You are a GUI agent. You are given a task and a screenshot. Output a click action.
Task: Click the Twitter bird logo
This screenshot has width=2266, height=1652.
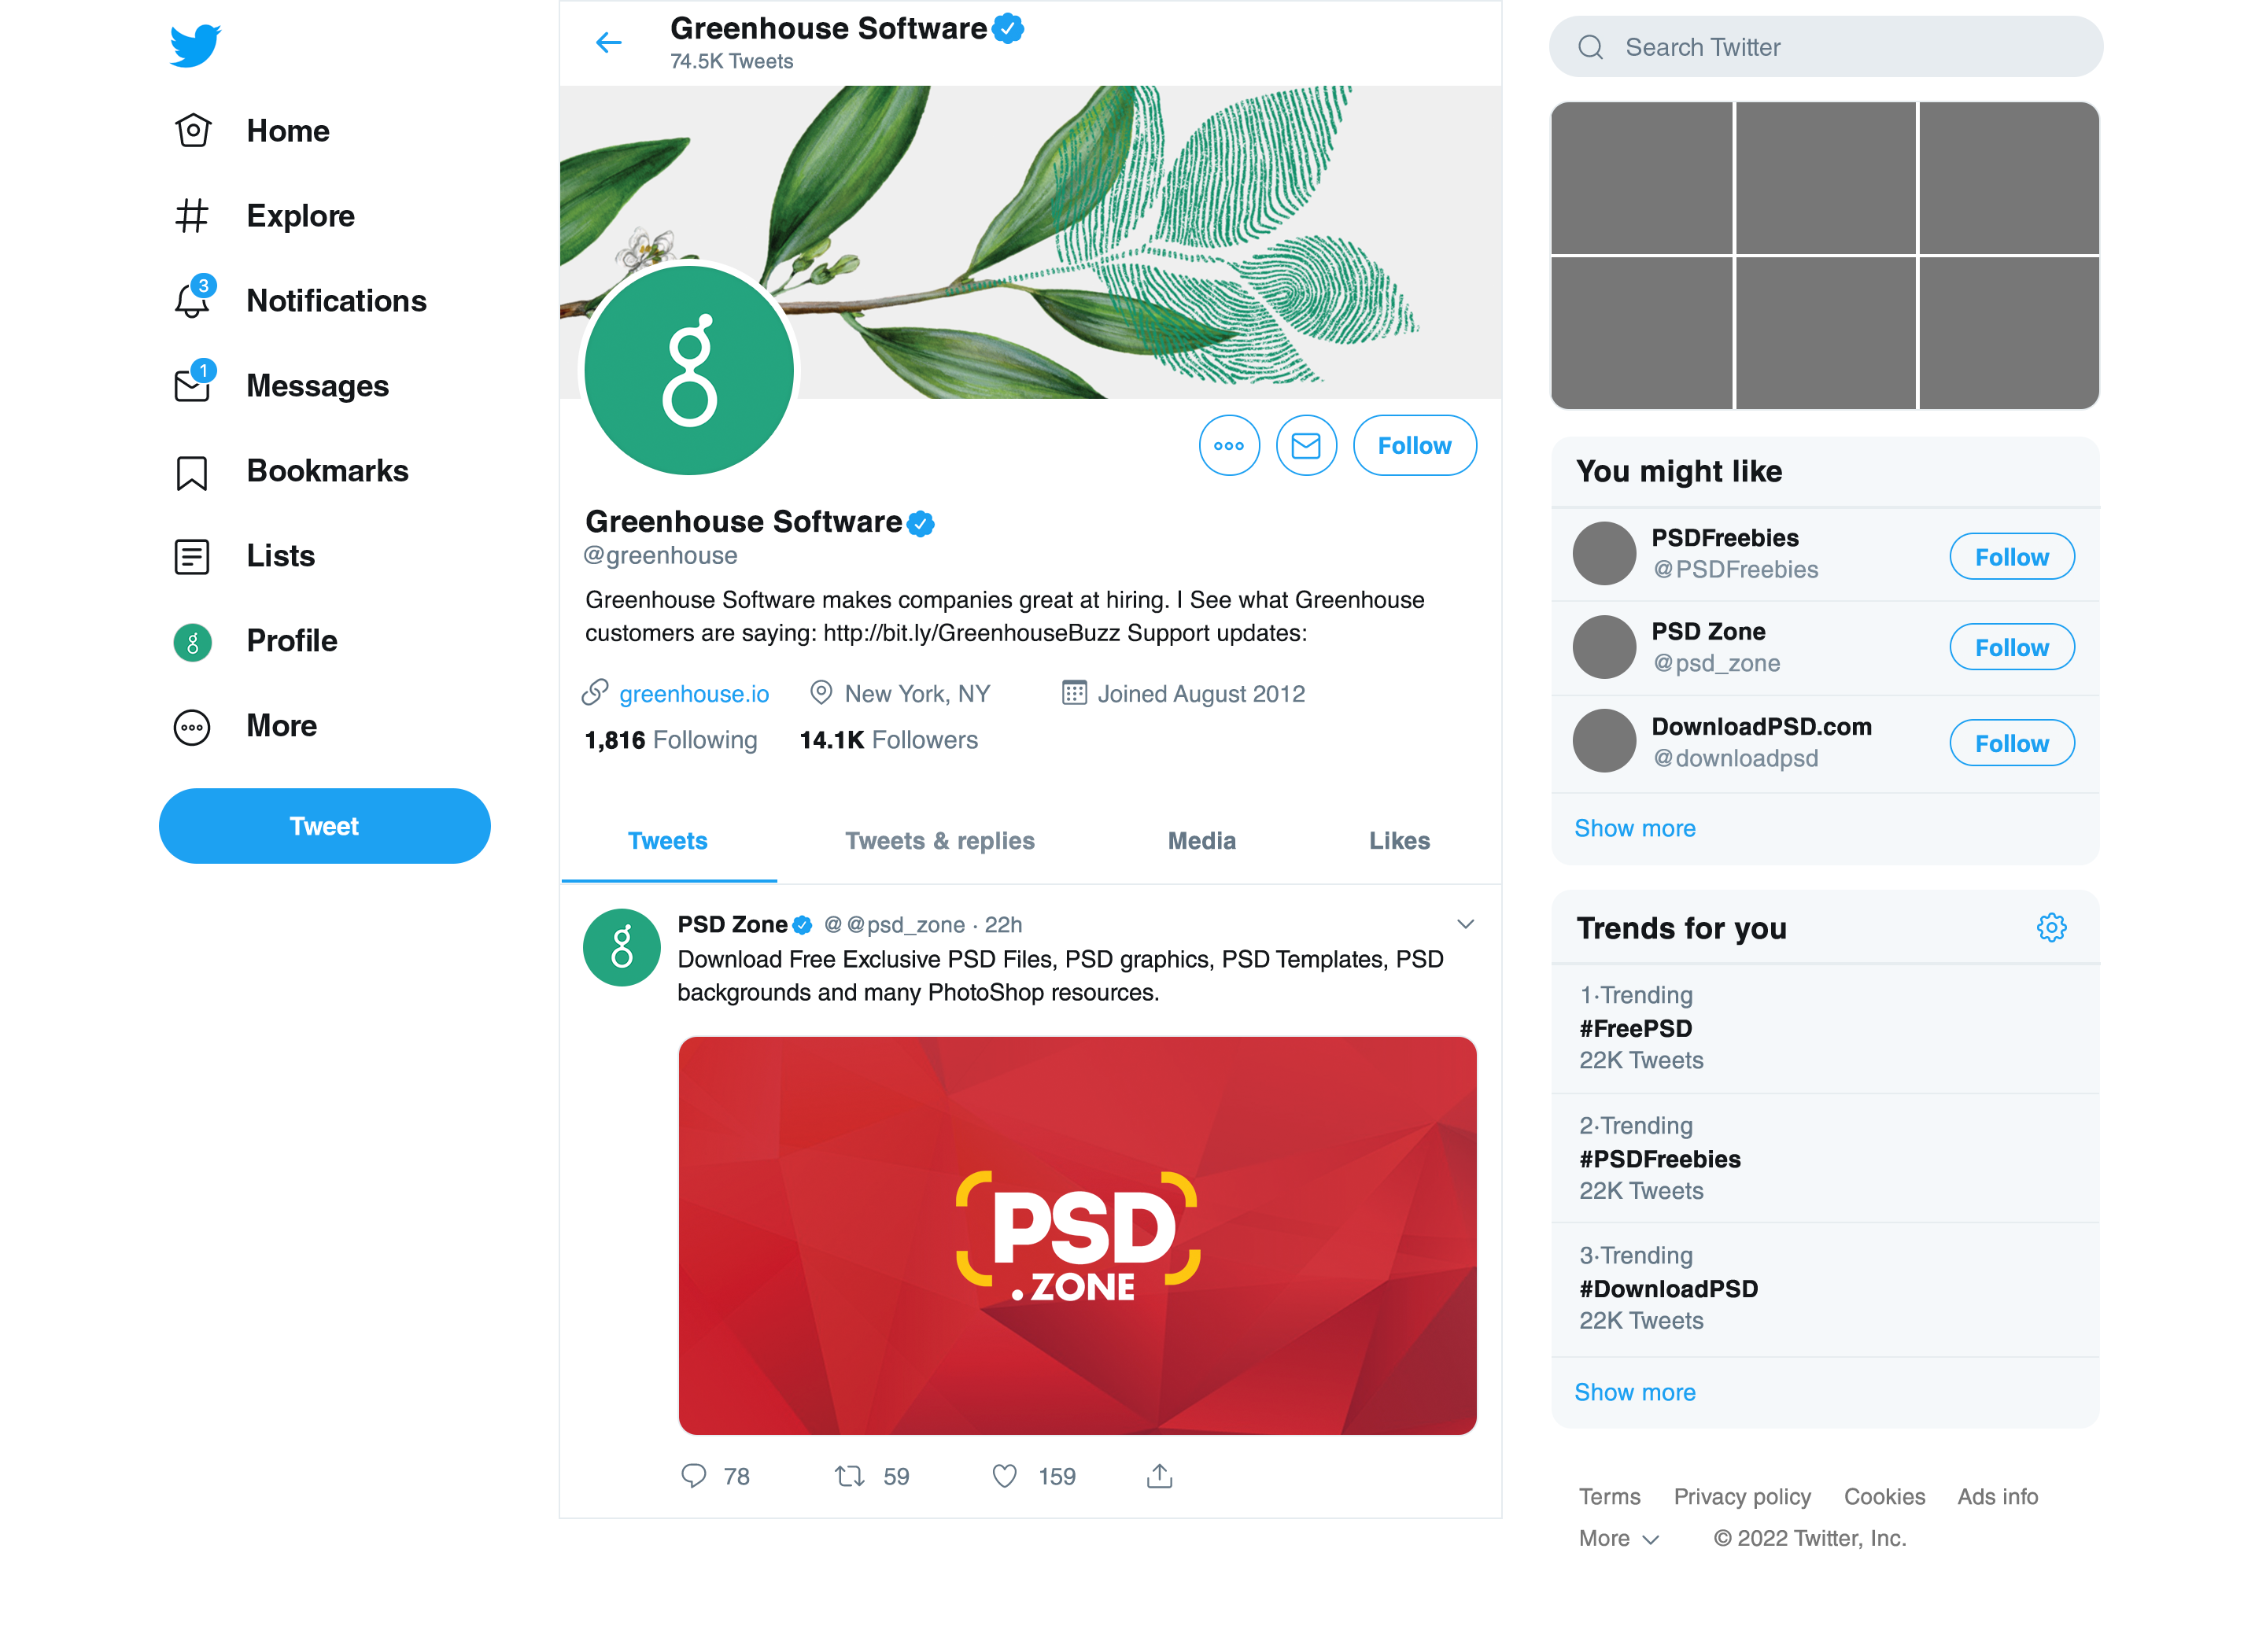[195, 45]
